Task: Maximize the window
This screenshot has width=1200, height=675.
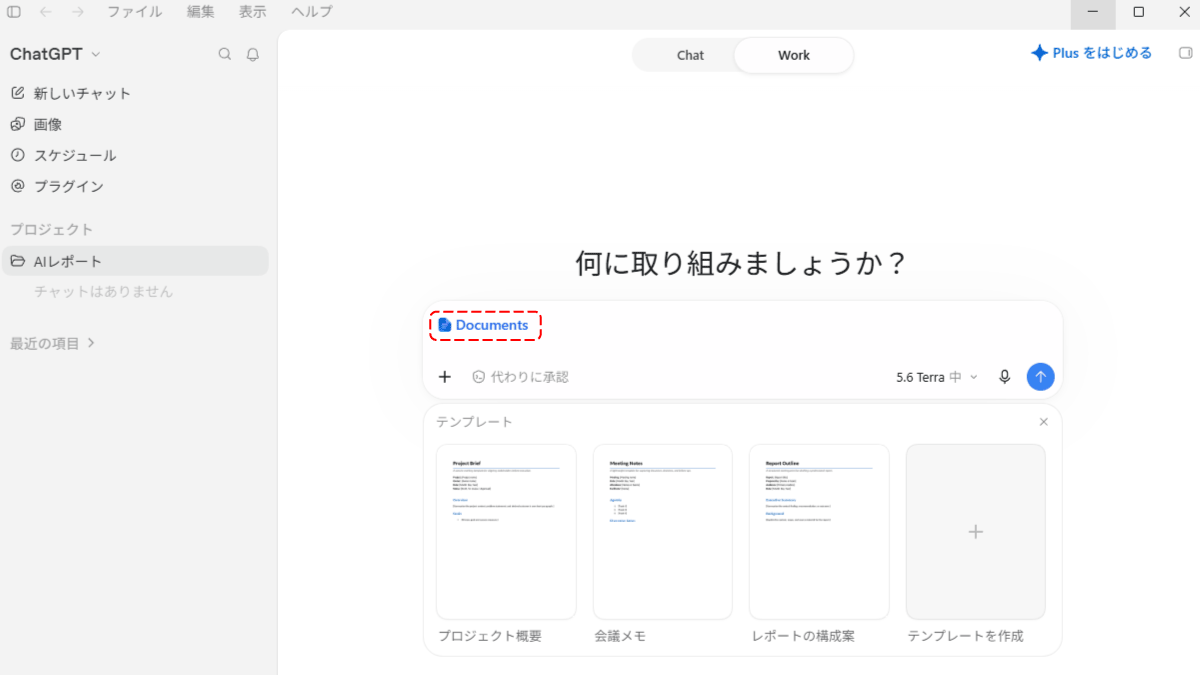Action: click(x=1138, y=12)
